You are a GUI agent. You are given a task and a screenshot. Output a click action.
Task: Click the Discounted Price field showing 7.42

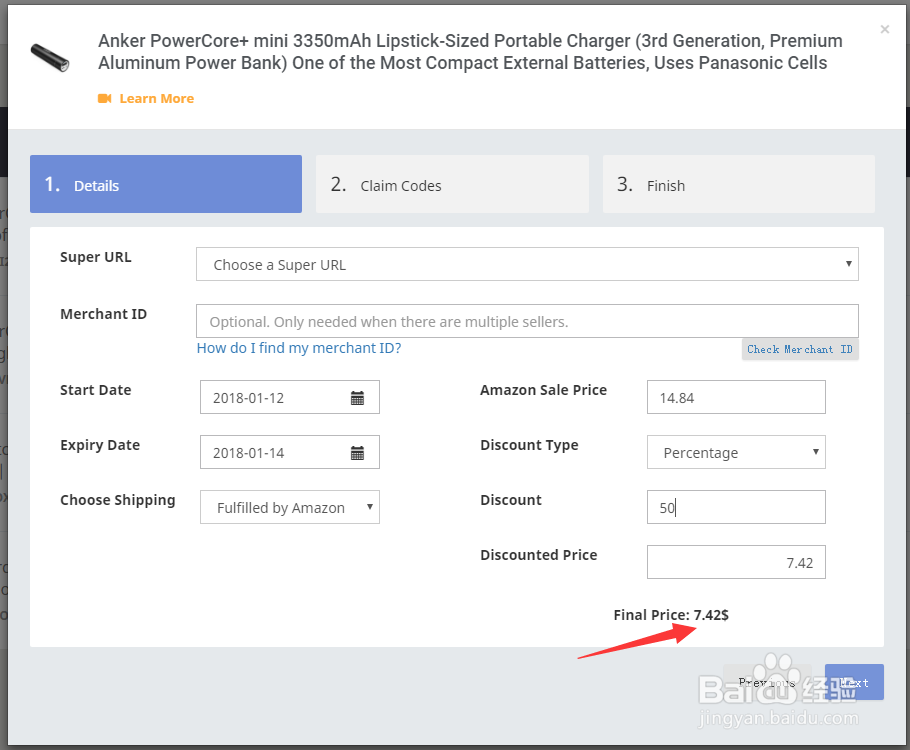[736, 562]
